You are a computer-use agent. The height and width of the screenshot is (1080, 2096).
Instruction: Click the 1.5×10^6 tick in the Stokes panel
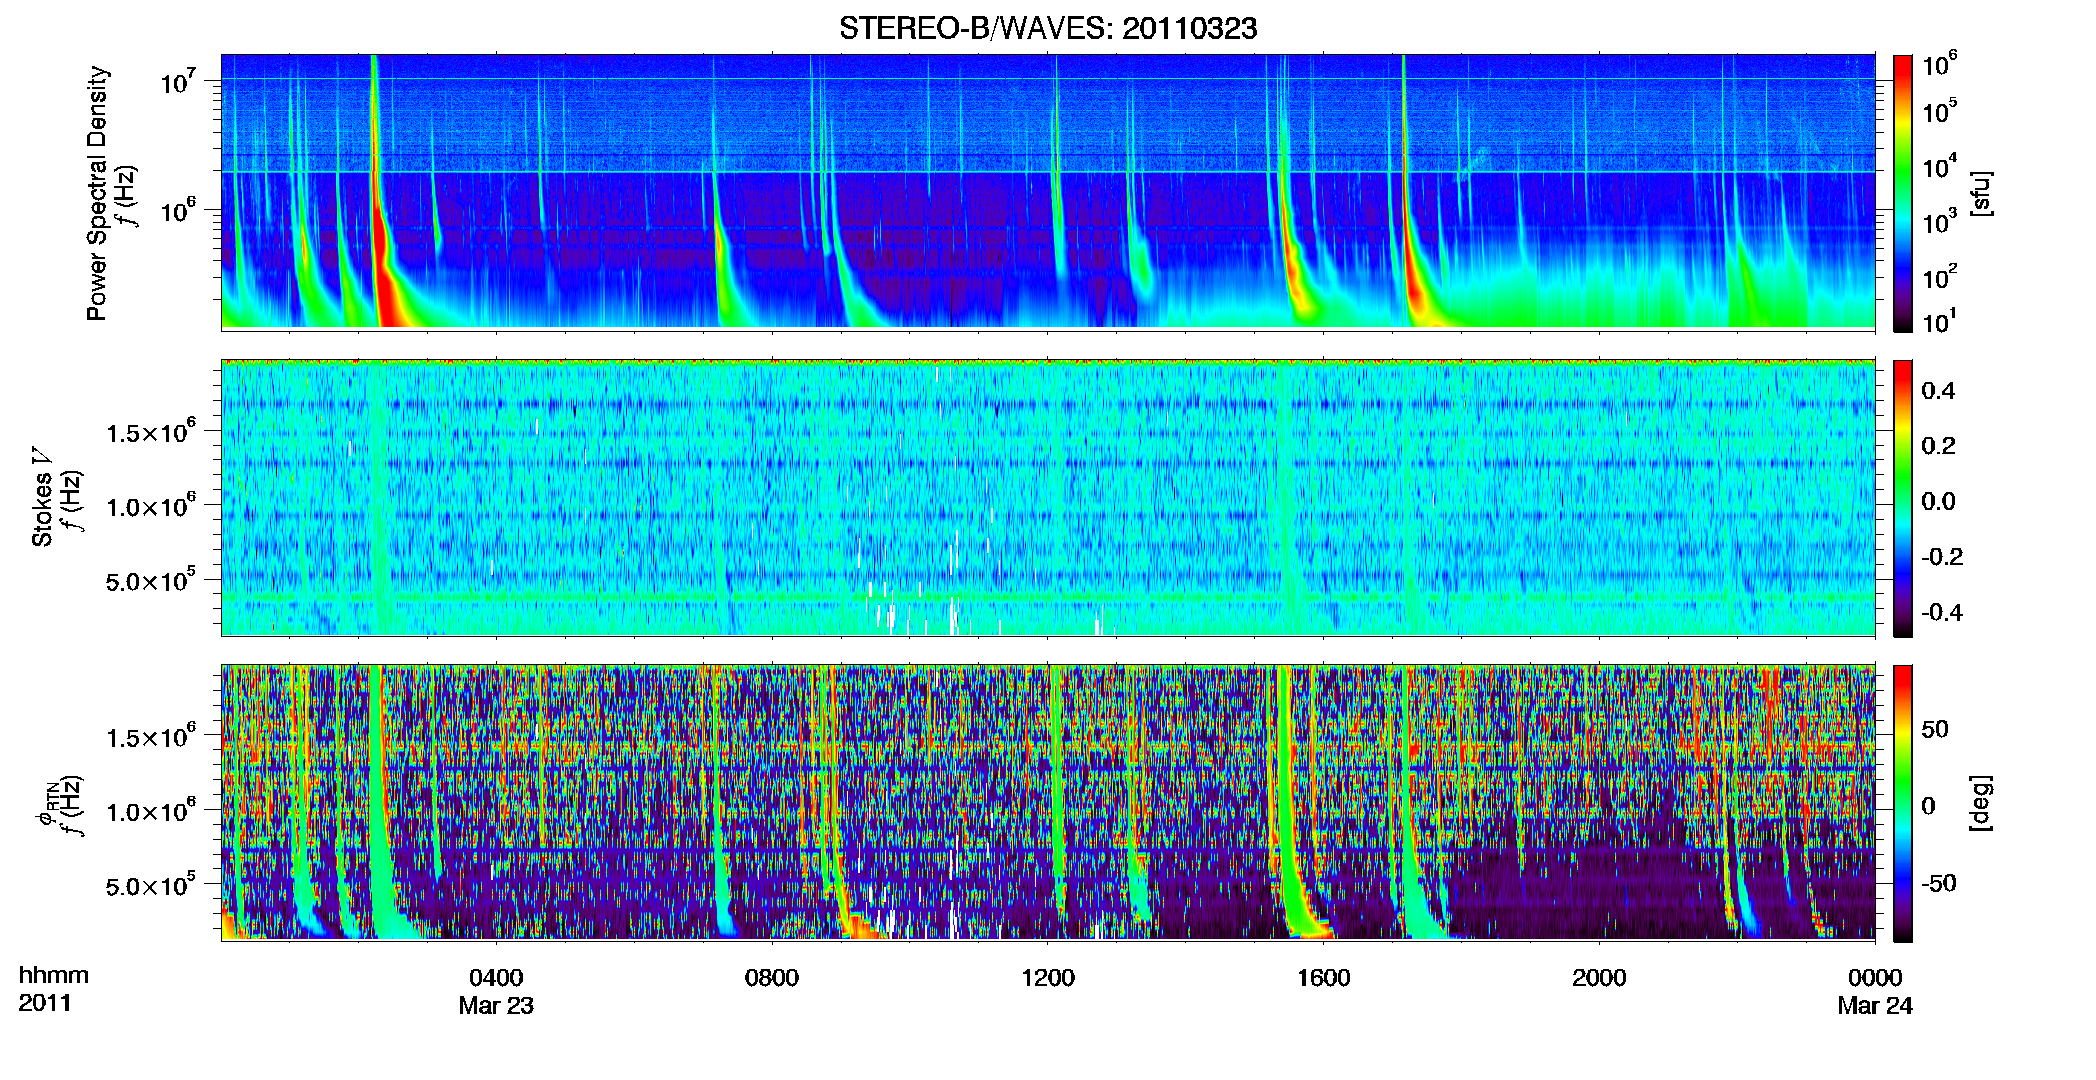[x=151, y=432]
